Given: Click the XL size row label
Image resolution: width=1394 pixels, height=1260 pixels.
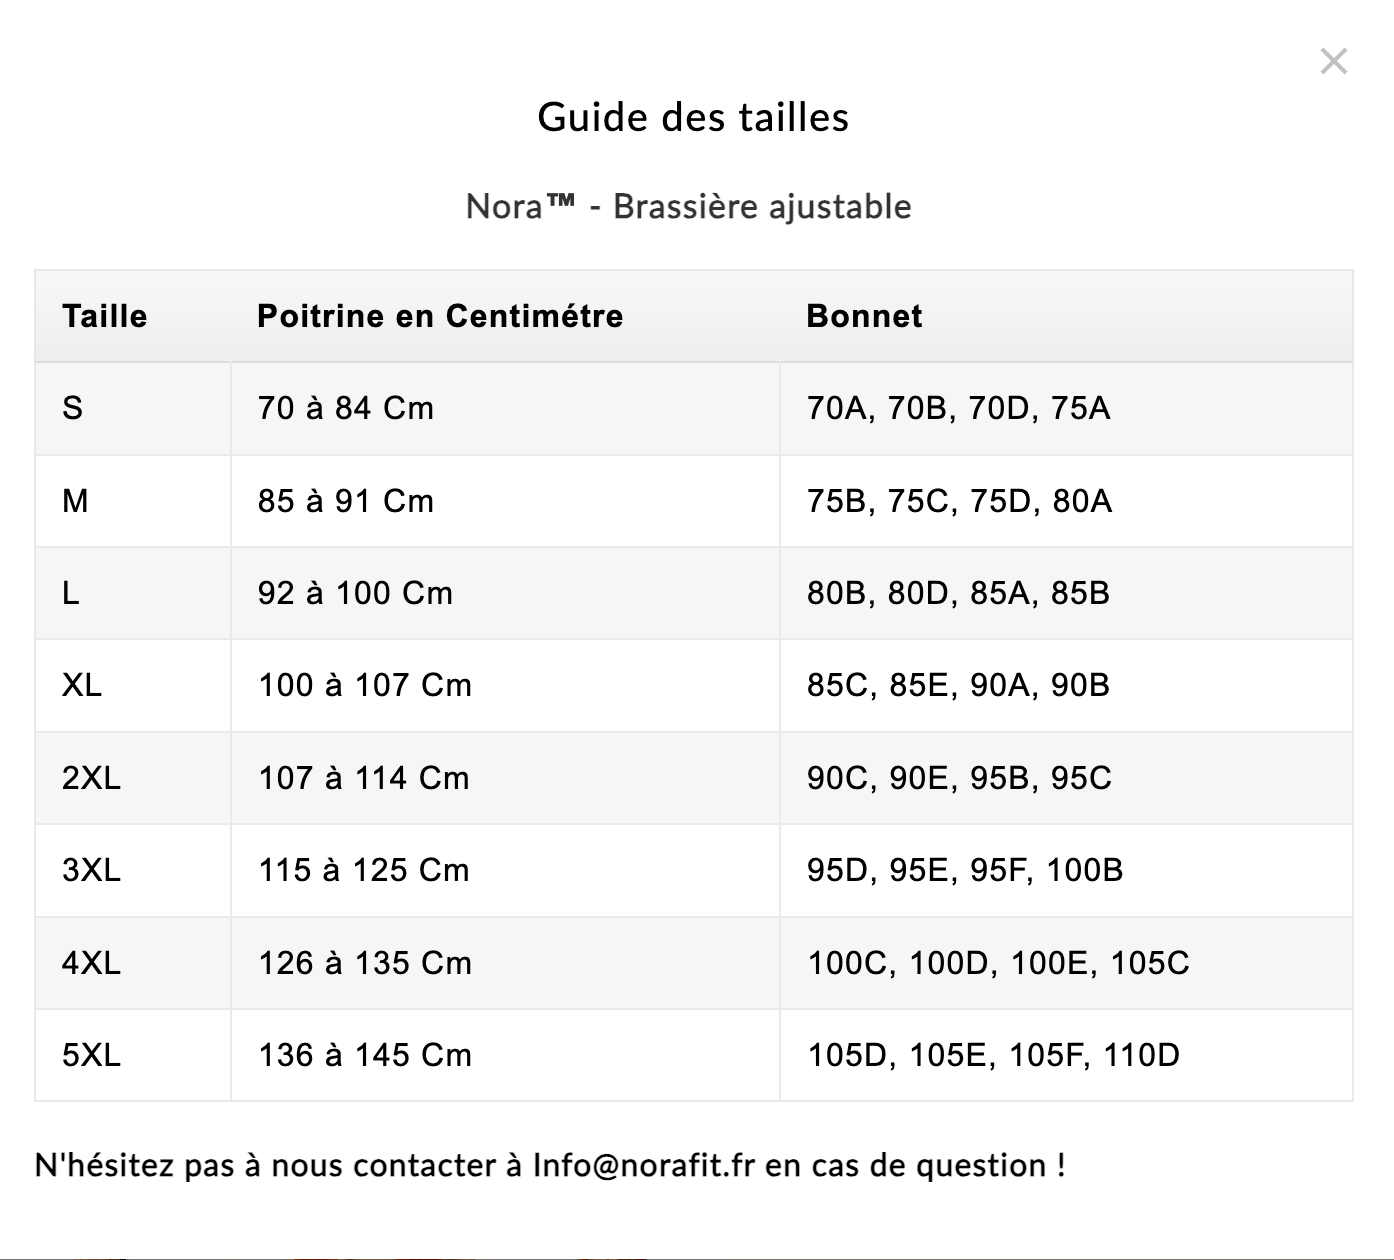Looking at the screenshot, I should coord(82,686).
